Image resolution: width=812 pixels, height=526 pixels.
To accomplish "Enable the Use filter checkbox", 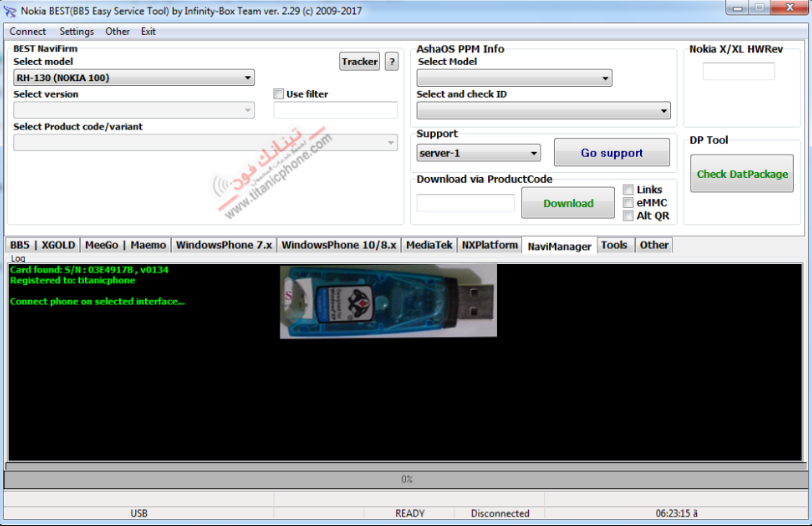I will [x=279, y=94].
